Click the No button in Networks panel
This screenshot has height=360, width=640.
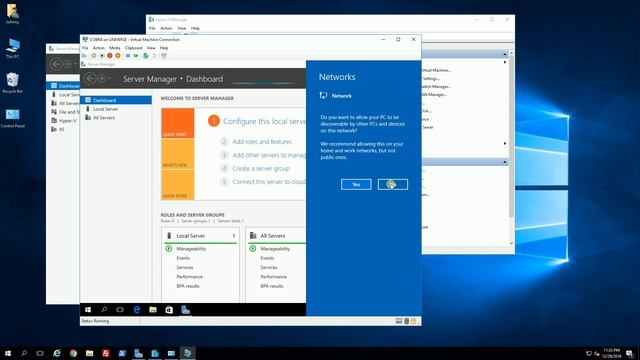[393, 184]
